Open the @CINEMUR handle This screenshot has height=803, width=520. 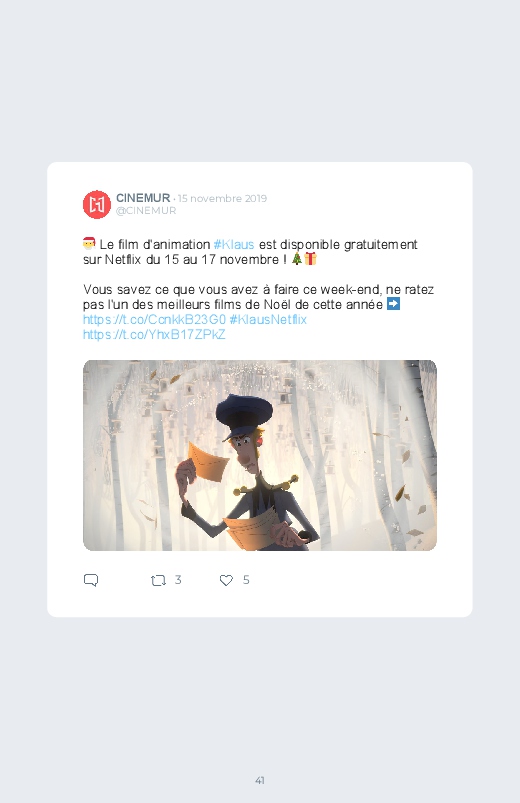click(x=146, y=211)
